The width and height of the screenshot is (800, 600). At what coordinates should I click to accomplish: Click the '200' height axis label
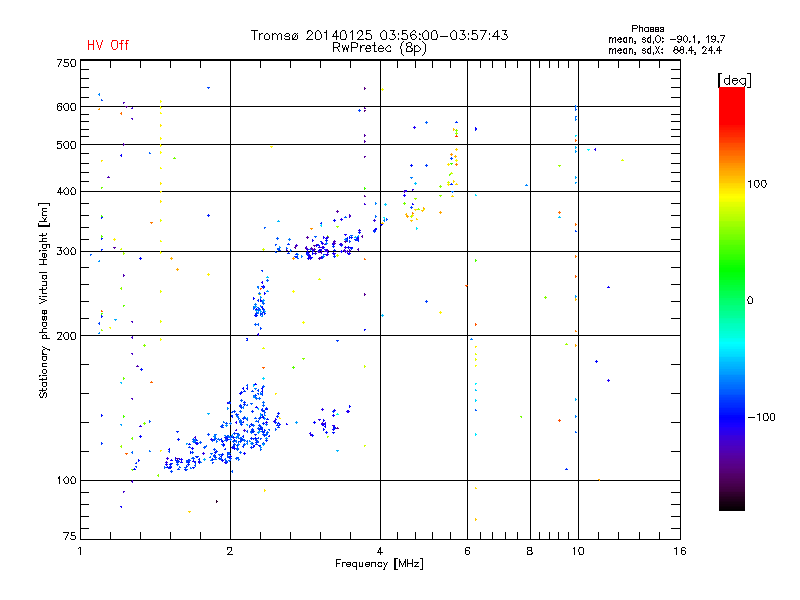[66, 336]
